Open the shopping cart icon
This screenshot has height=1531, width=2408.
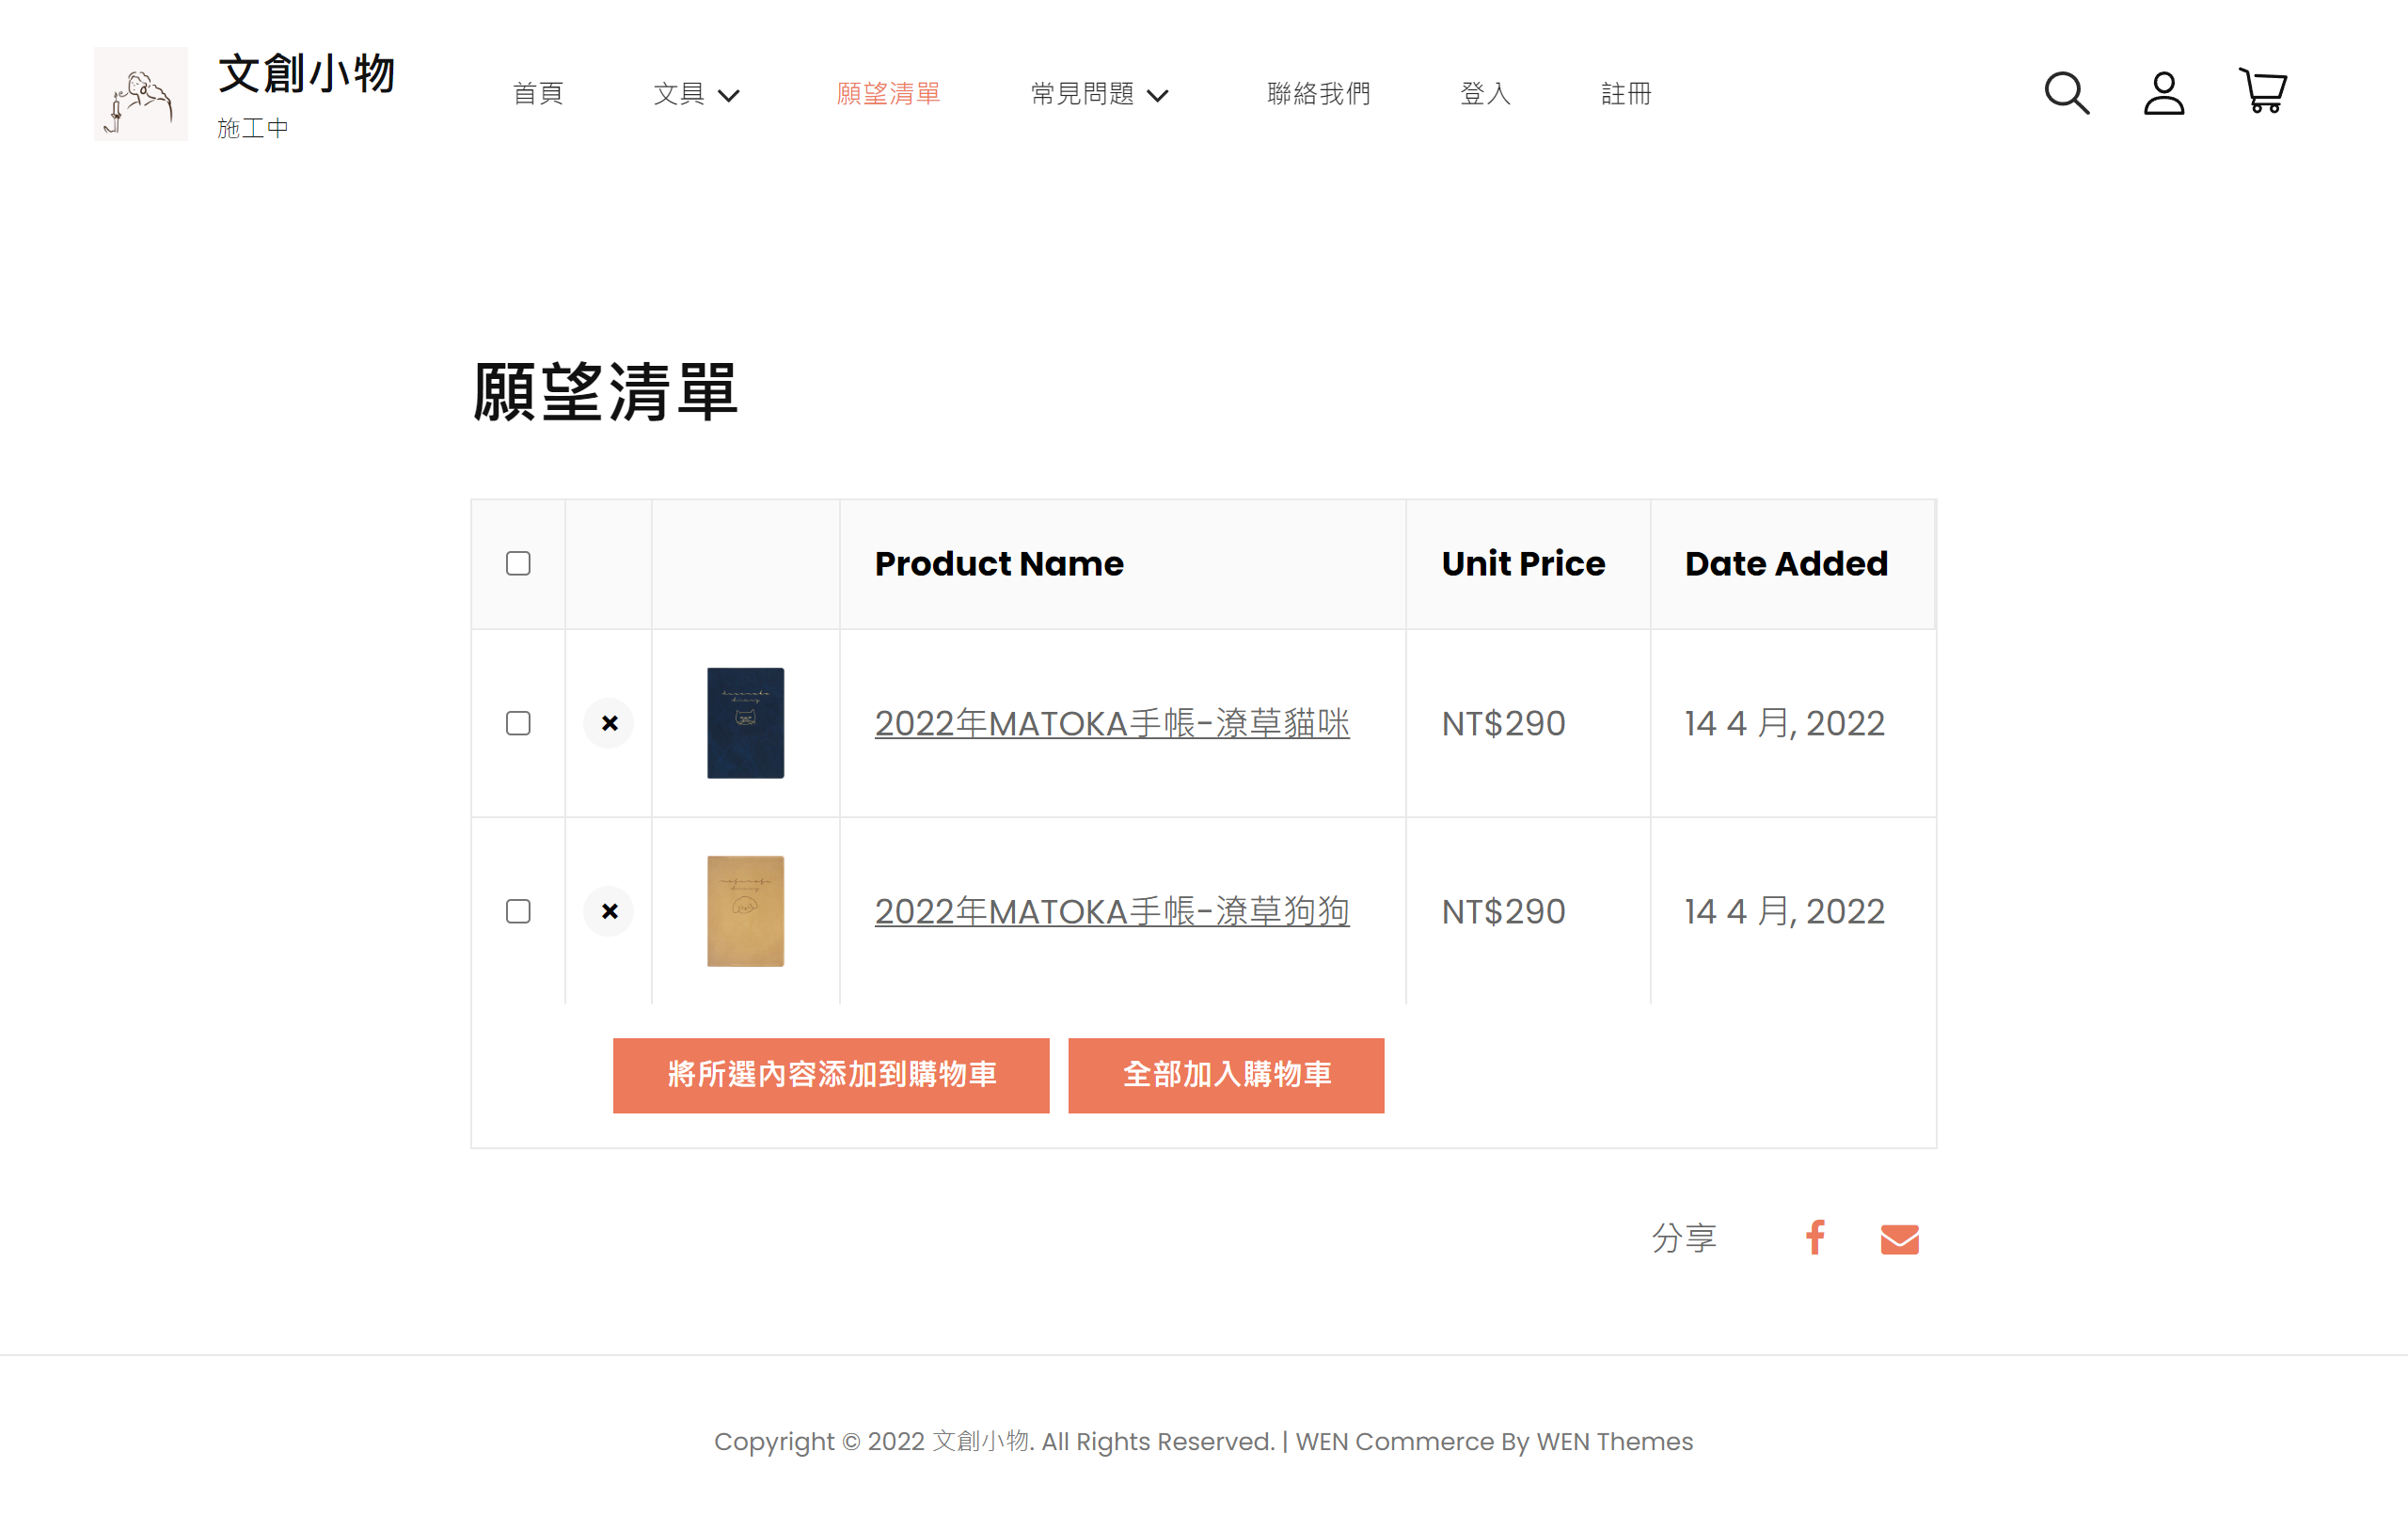coord(2262,91)
